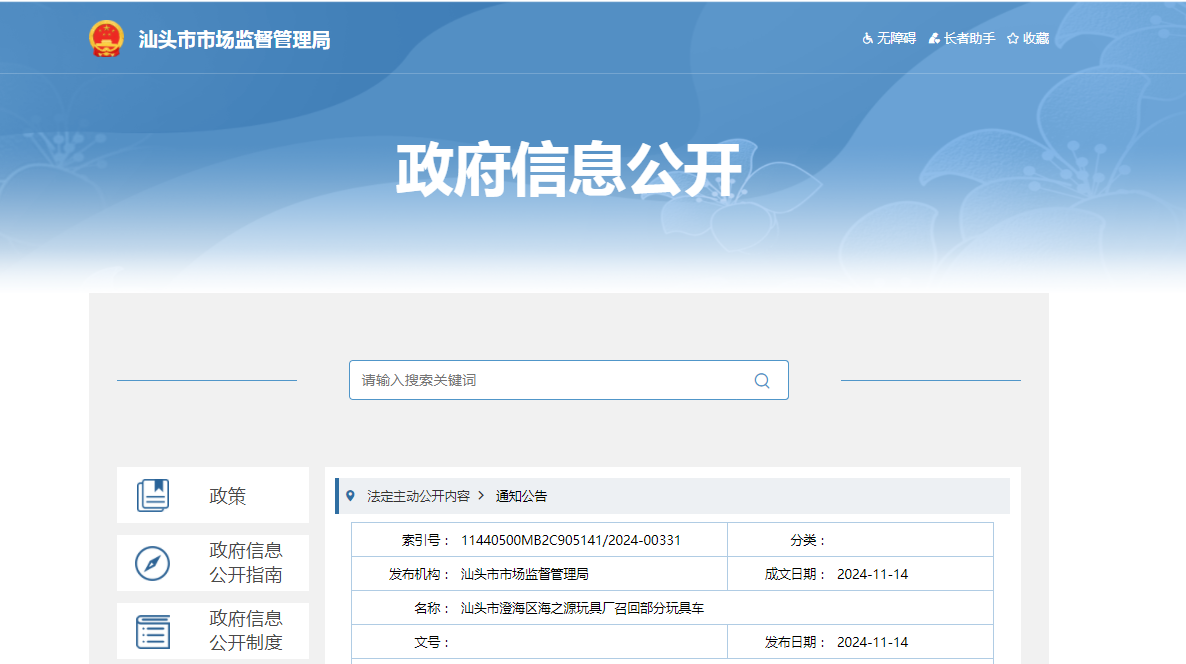Click the document name 汕头市澄海区海之源玩具厂召回部分玩具车
The width and height of the screenshot is (1186, 664).
tap(582, 608)
